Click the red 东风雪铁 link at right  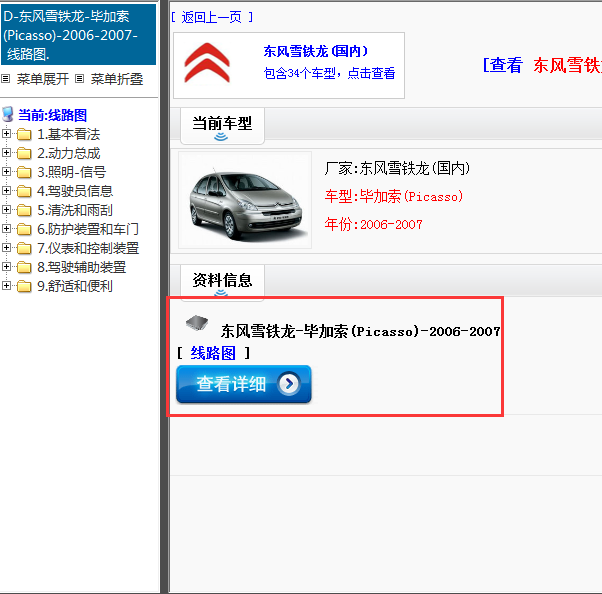(567, 65)
